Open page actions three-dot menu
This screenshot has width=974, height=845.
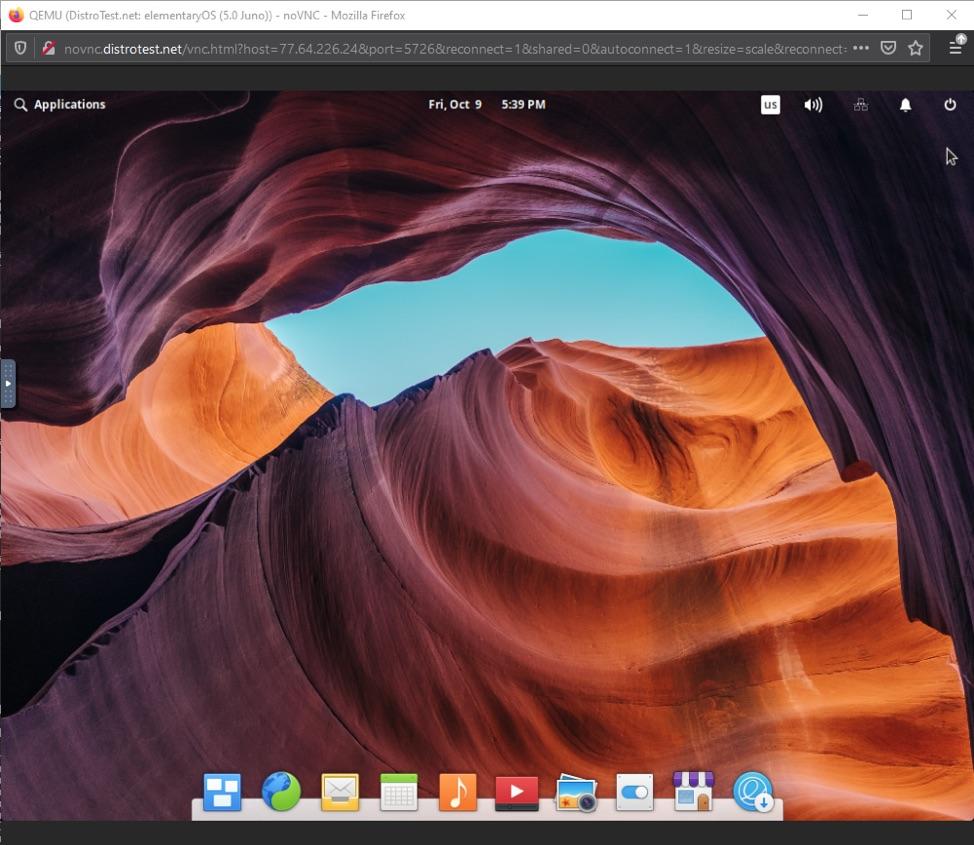[x=860, y=48]
